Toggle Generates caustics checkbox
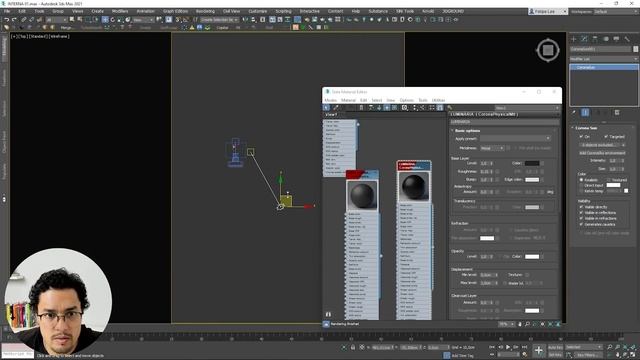The height and width of the screenshot is (360, 640). [x=581, y=224]
